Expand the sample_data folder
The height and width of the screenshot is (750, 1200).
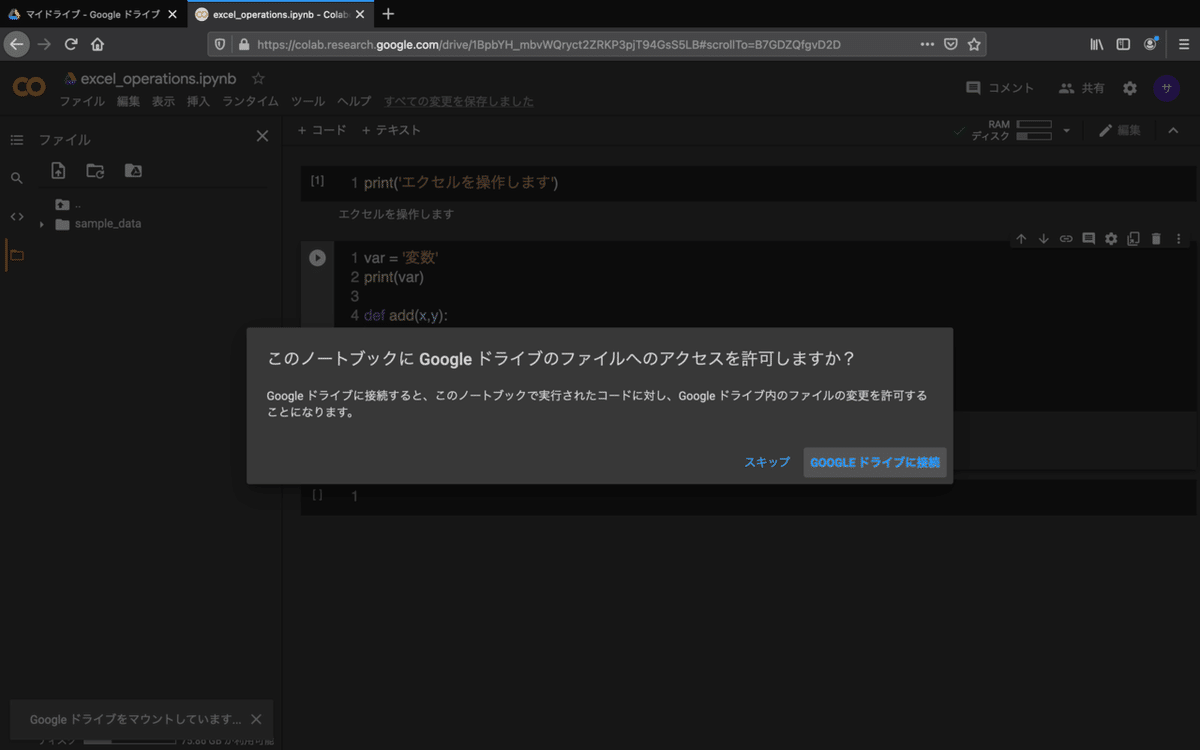tap(41, 223)
